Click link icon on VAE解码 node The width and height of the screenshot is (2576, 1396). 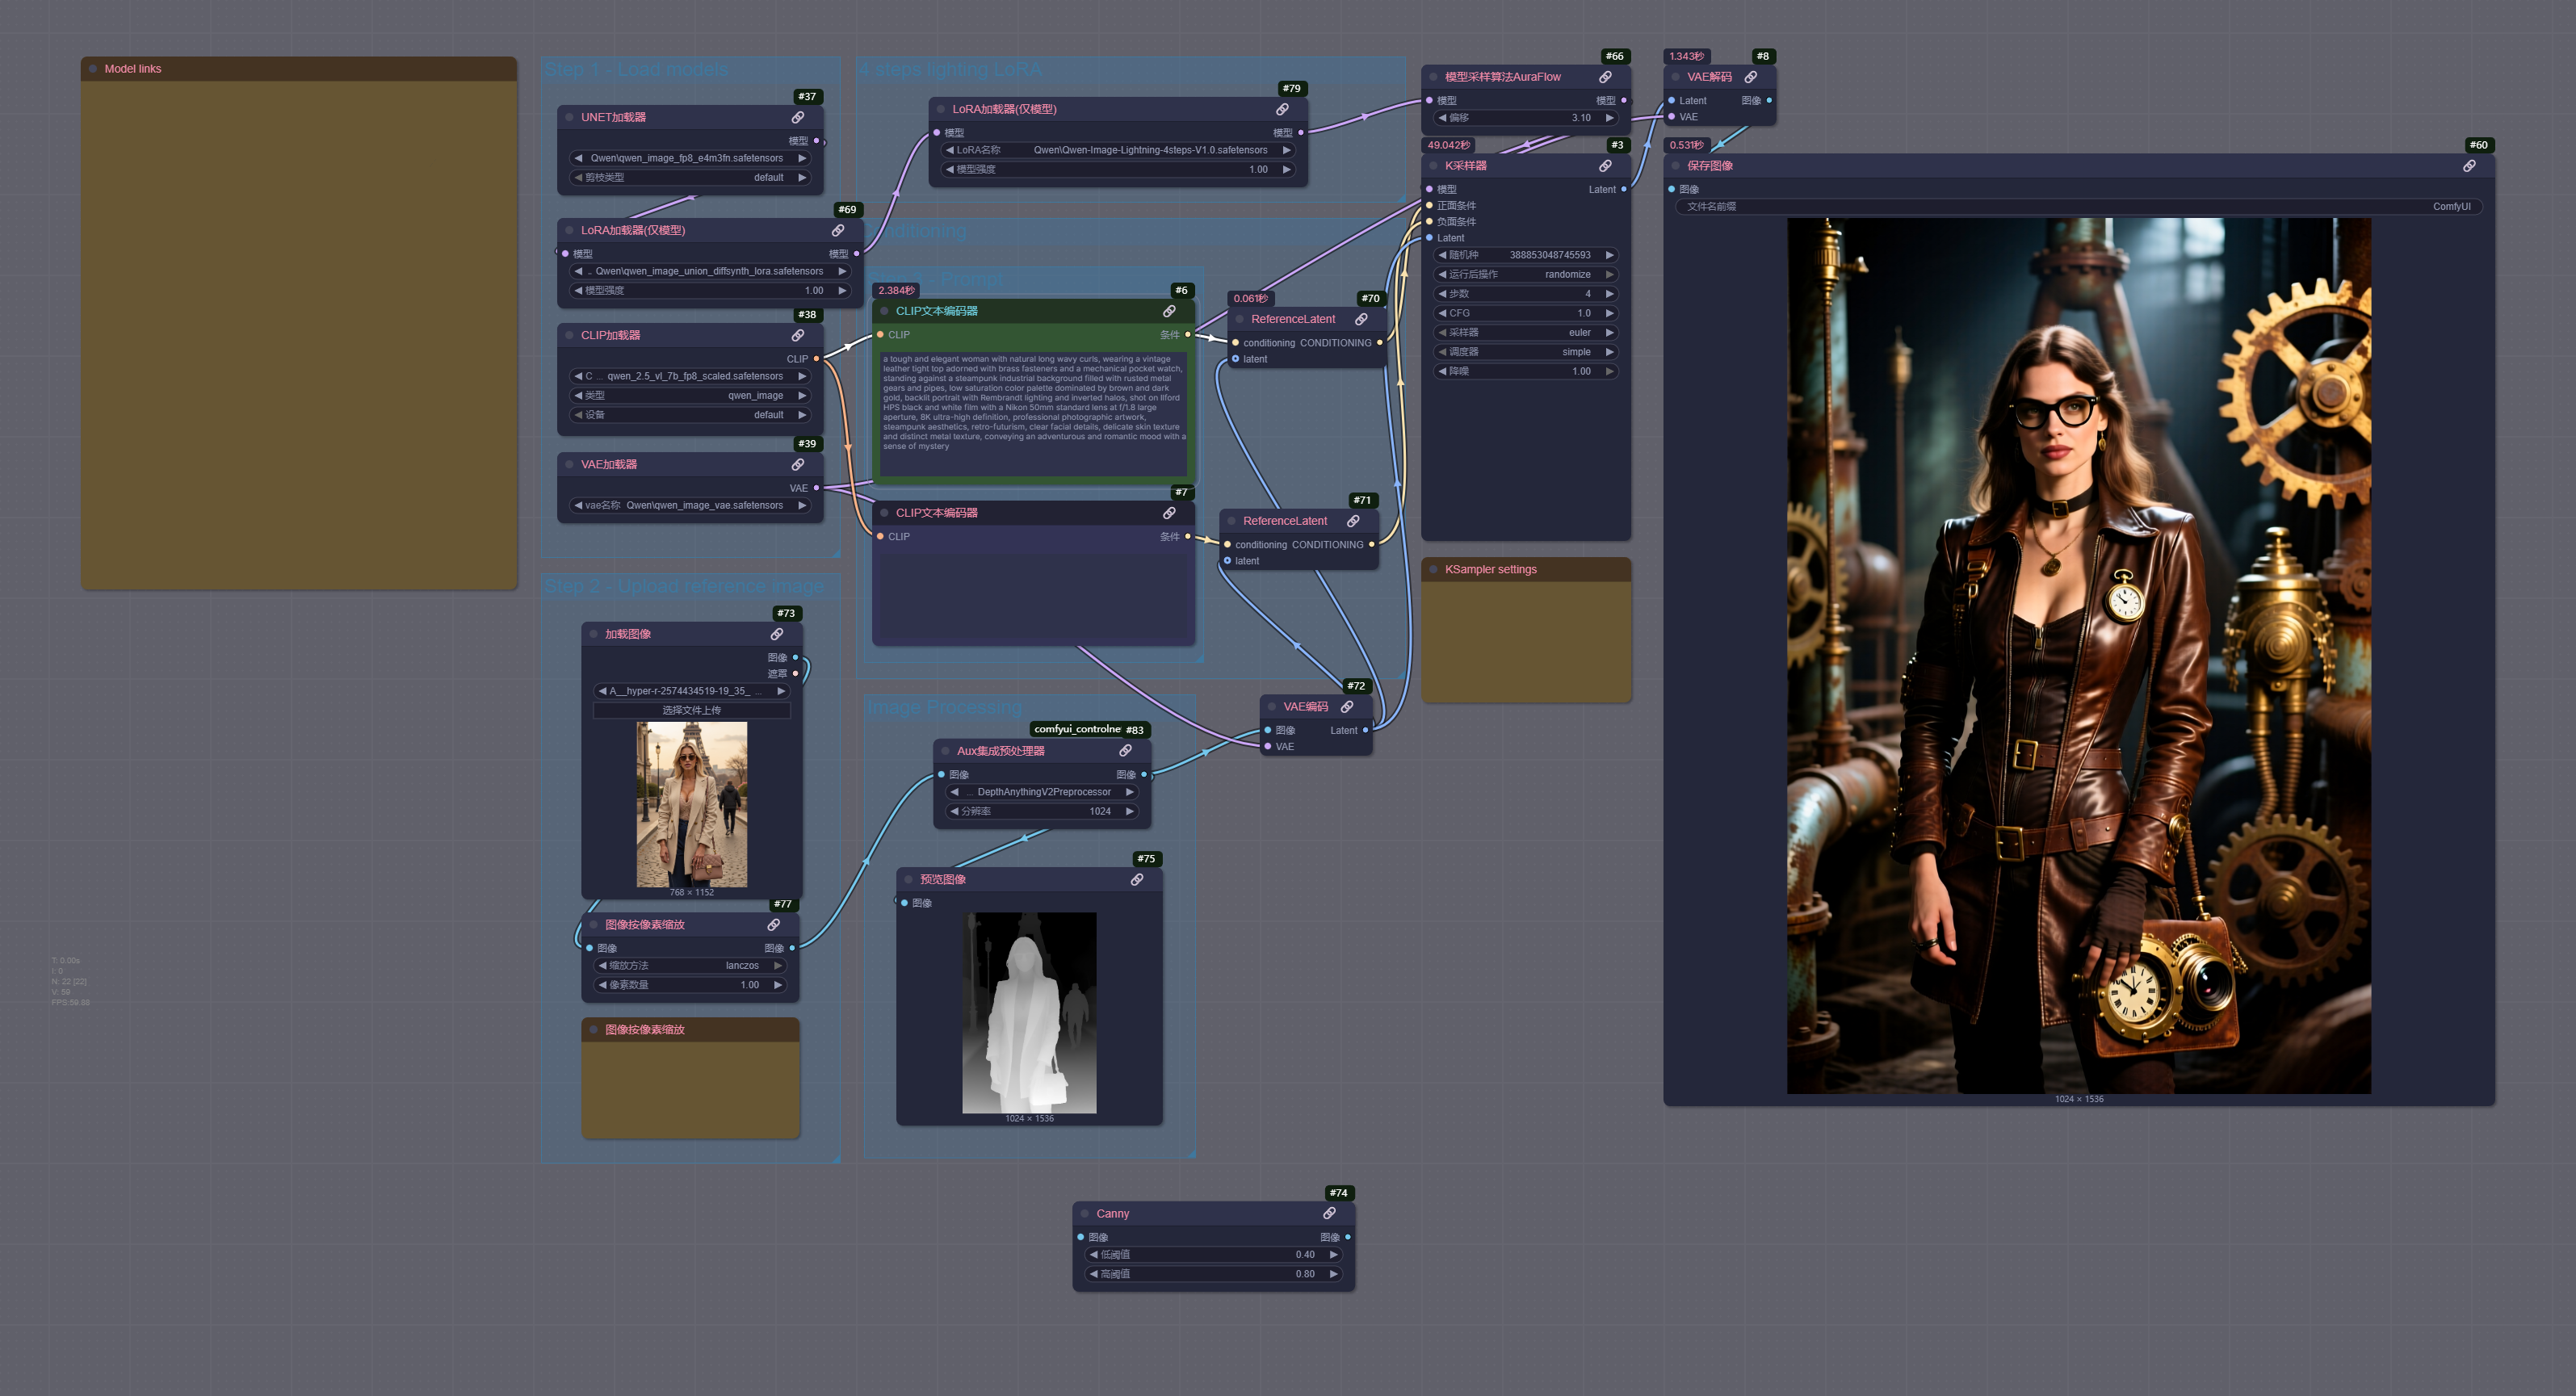click(x=1751, y=77)
